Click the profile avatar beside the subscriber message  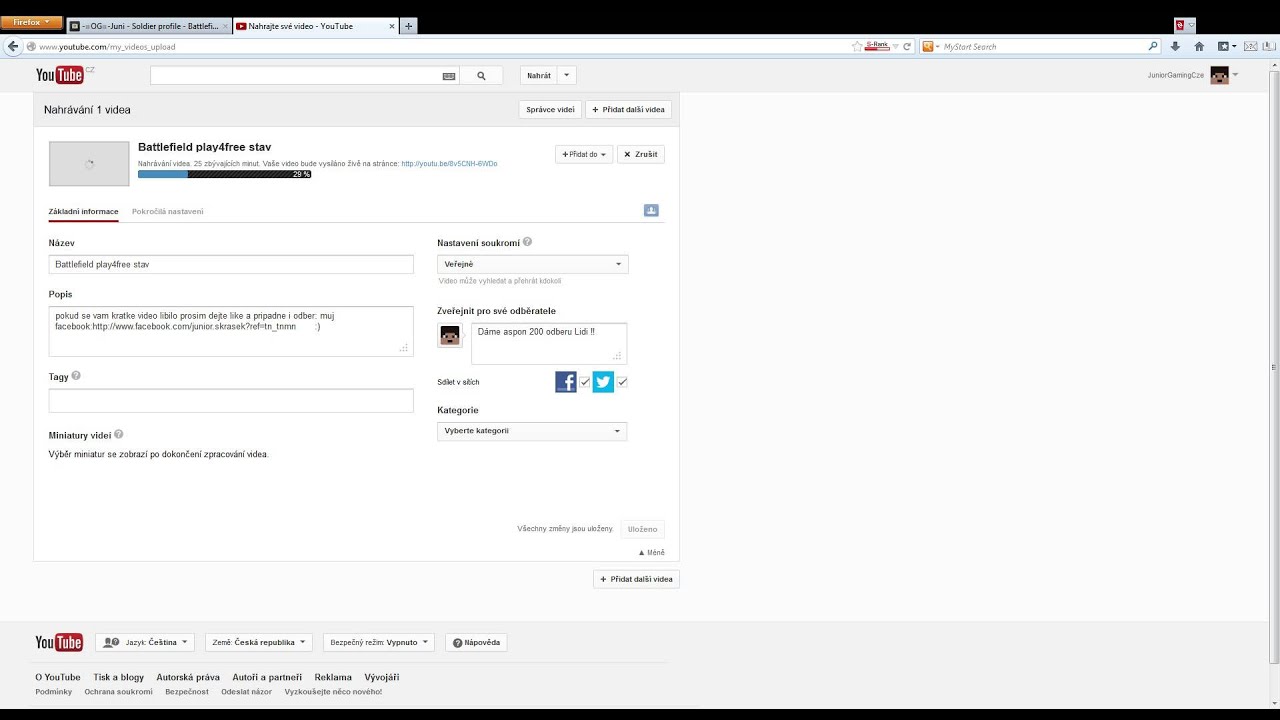click(450, 335)
